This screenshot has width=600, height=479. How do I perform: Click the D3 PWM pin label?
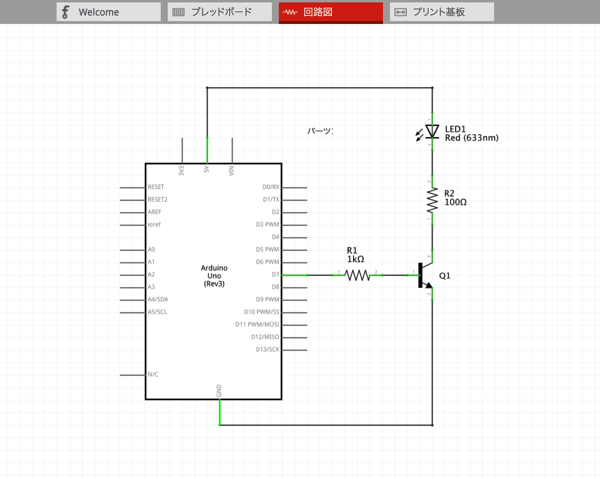(x=267, y=225)
